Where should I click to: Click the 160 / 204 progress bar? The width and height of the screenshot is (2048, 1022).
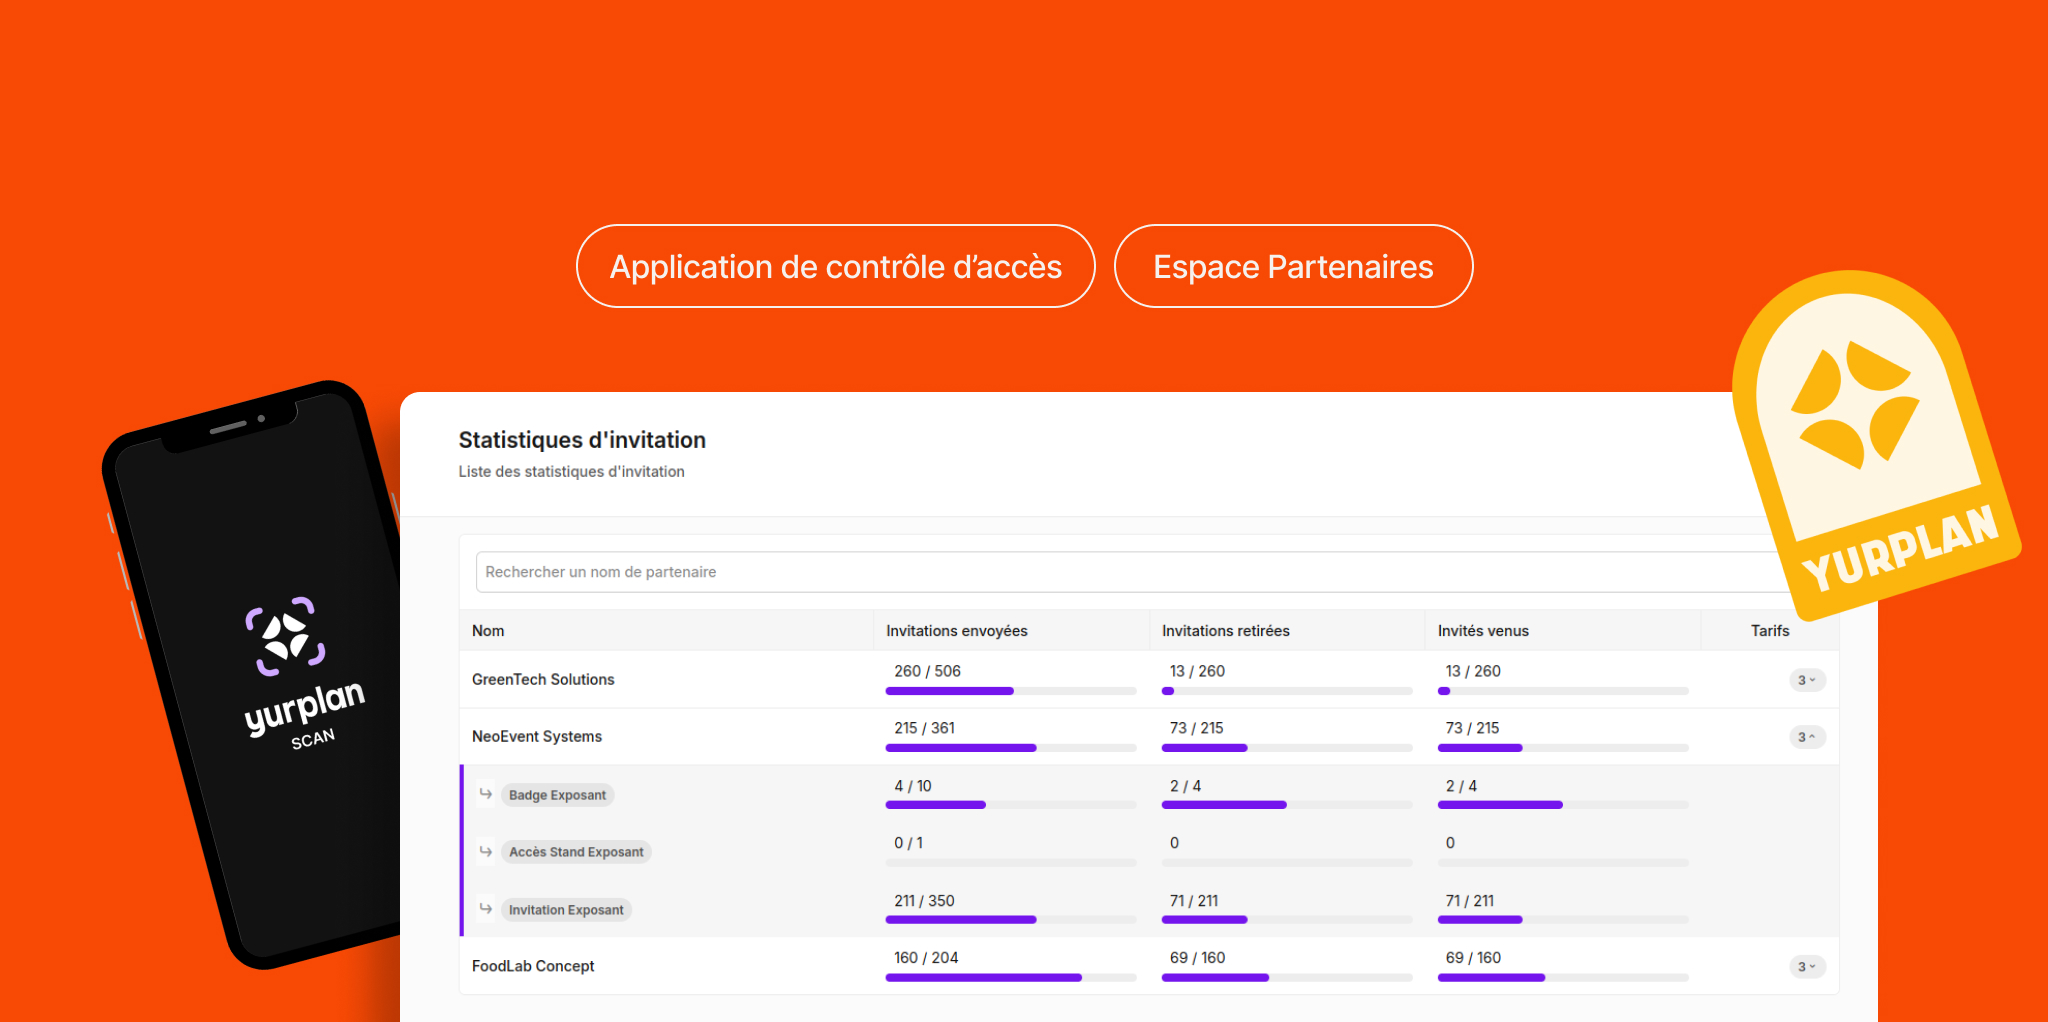1011,978
